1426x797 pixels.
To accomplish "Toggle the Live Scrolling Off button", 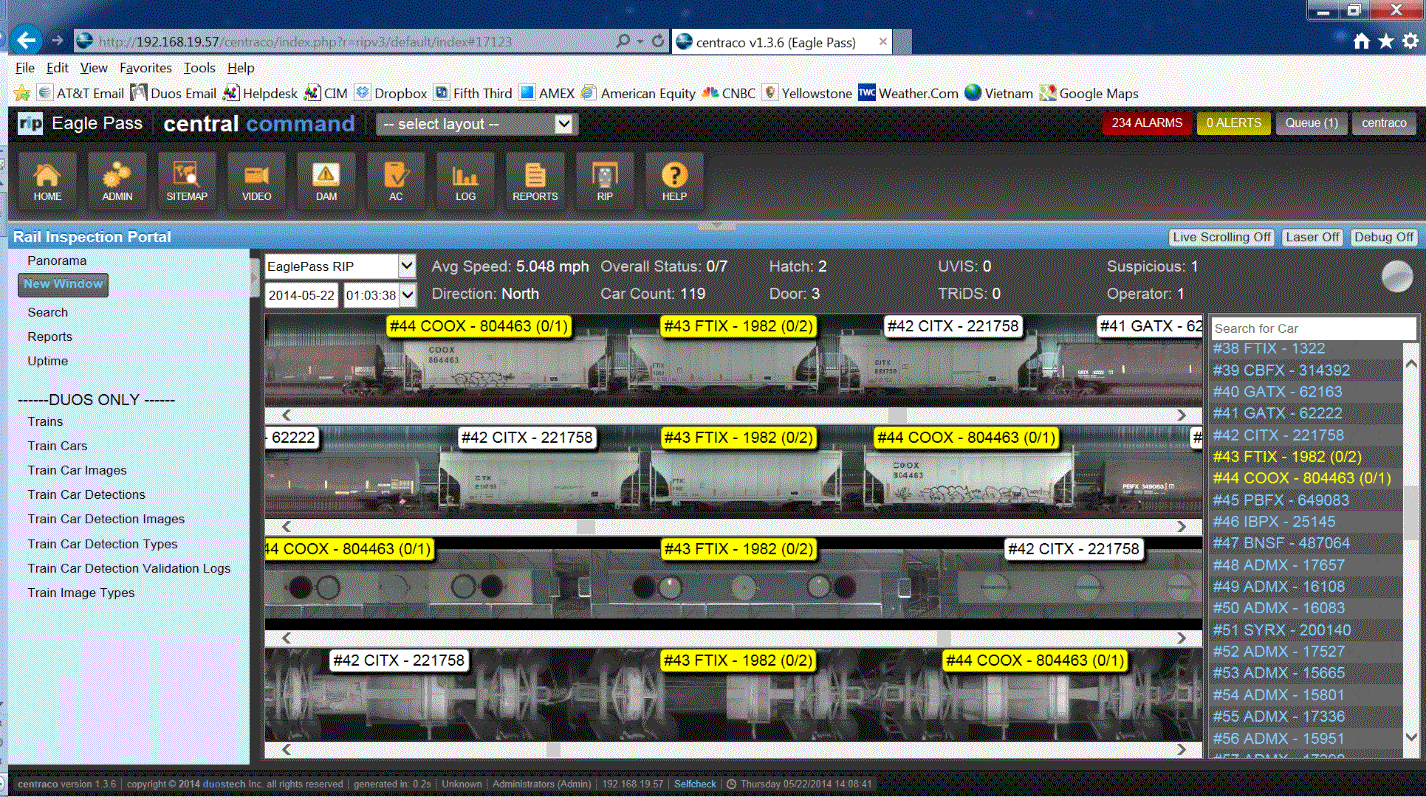I will (x=1222, y=237).
